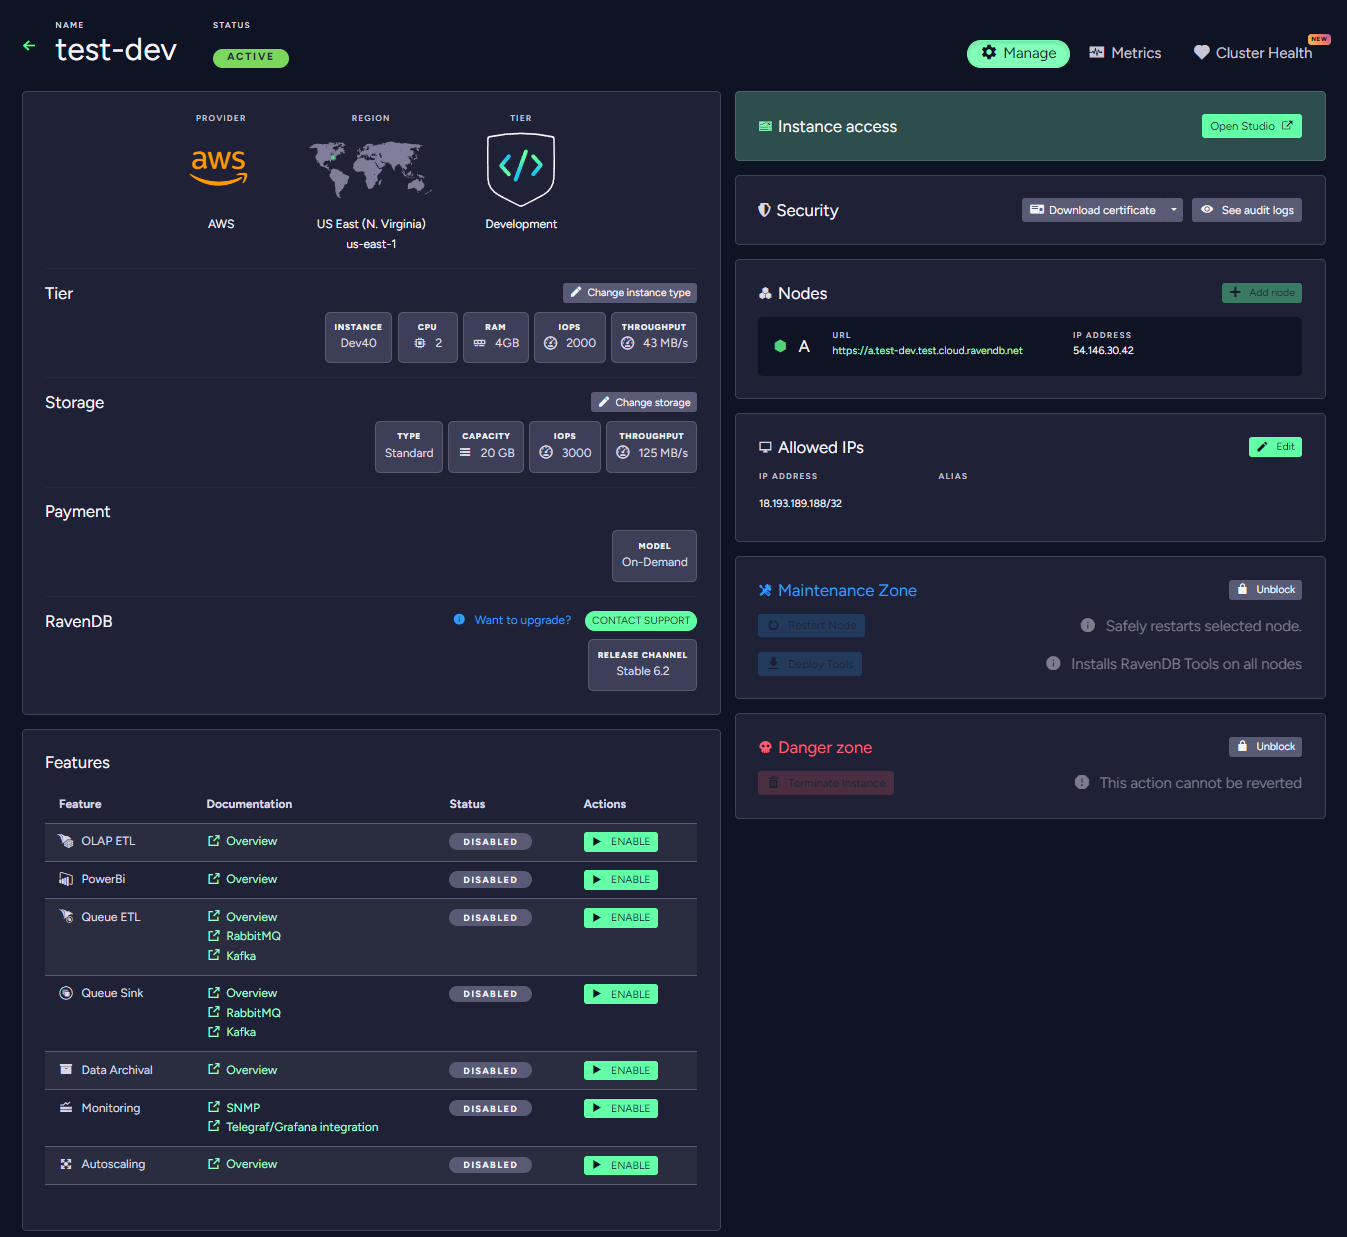Enable PowerBi feature
Screen dimensions: 1347x1237
tap(621, 880)
